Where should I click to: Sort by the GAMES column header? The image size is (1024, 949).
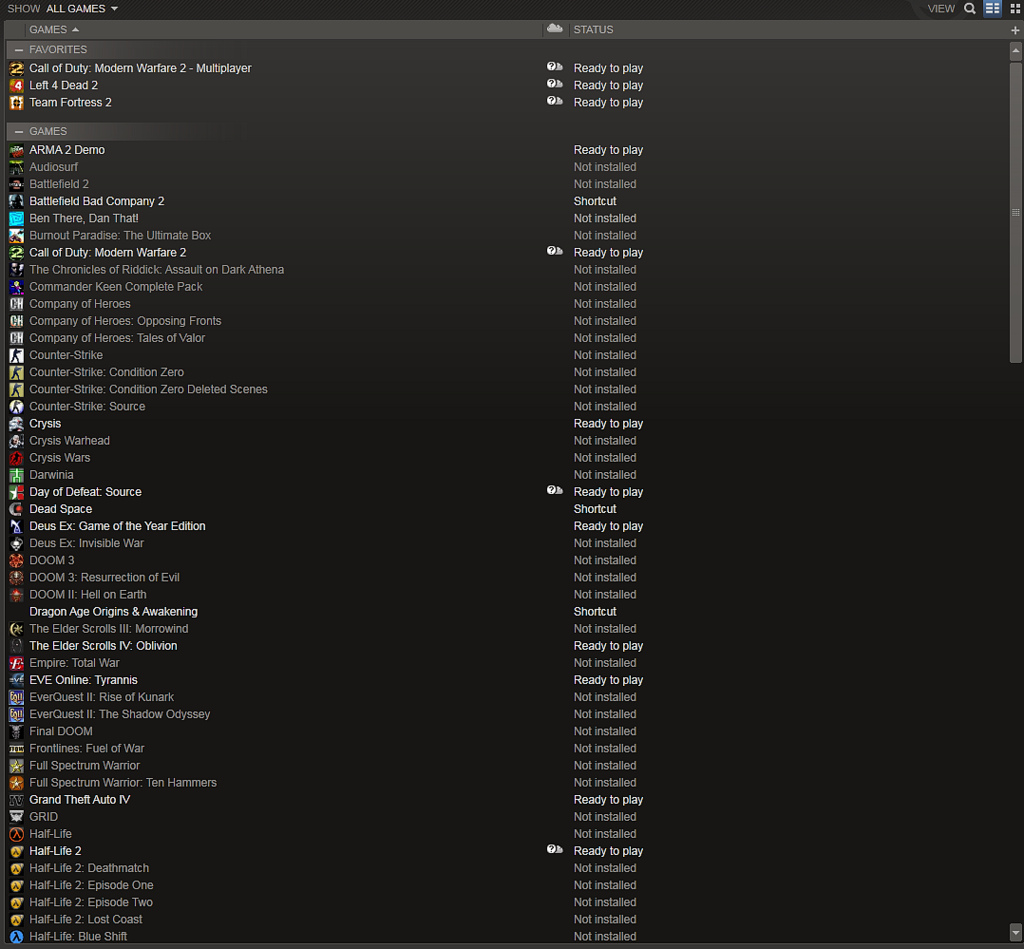click(54, 29)
